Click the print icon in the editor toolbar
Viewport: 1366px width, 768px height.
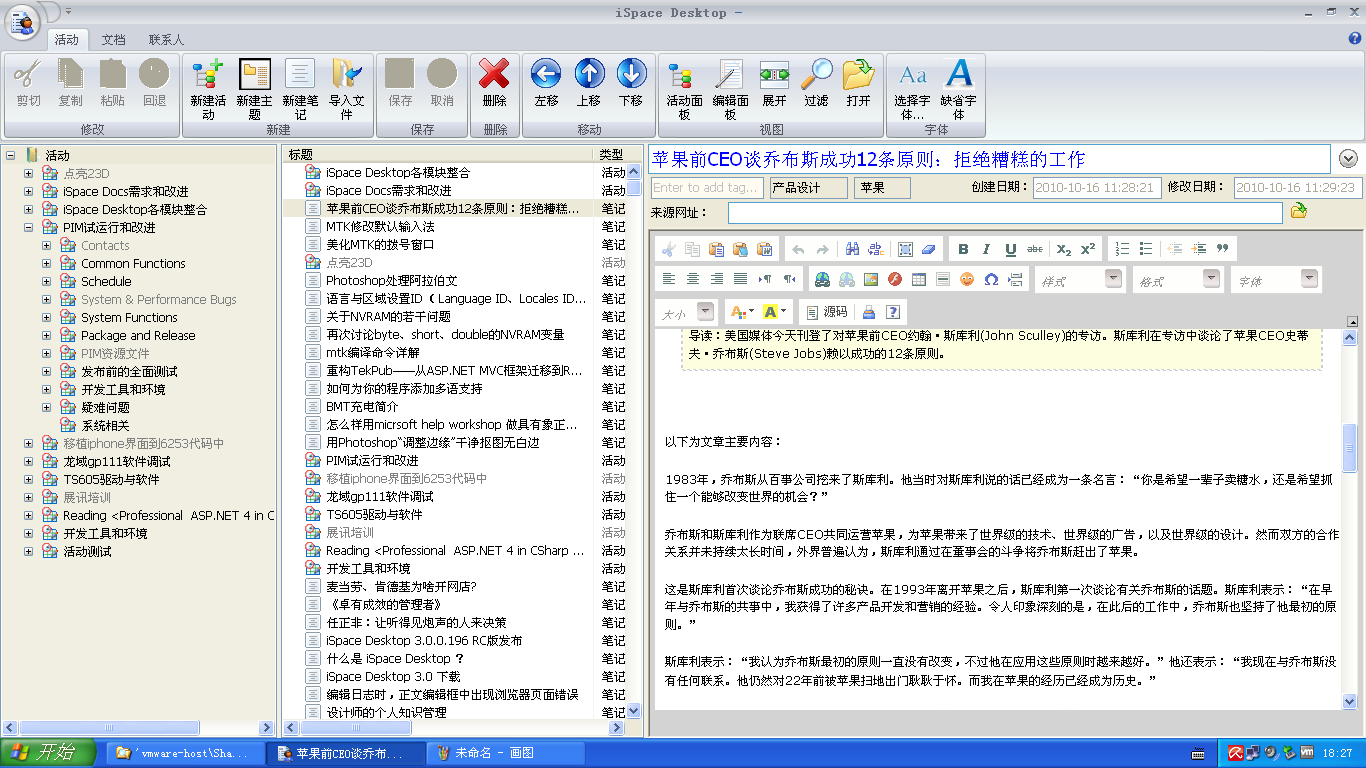[x=869, y=312]
